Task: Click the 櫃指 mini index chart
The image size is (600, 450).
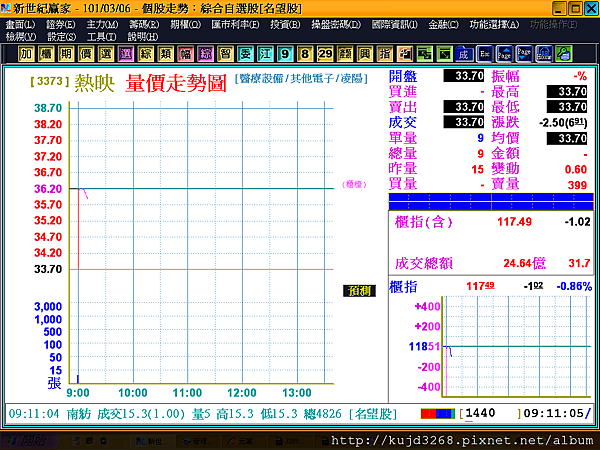Action: pyautogui.click(x=517, y=346)
